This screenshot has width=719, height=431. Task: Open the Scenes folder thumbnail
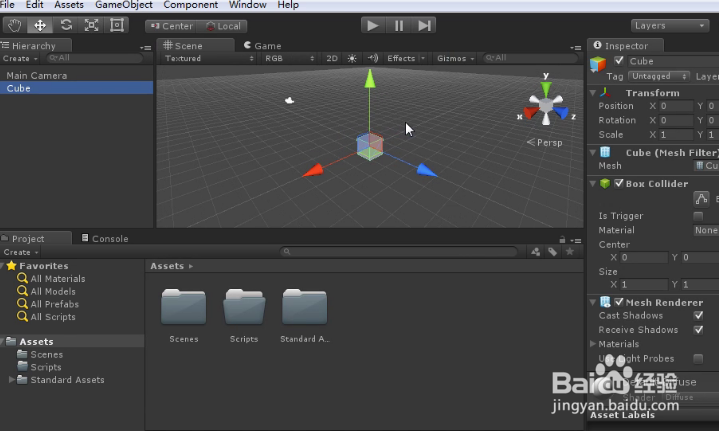point(183,307)
